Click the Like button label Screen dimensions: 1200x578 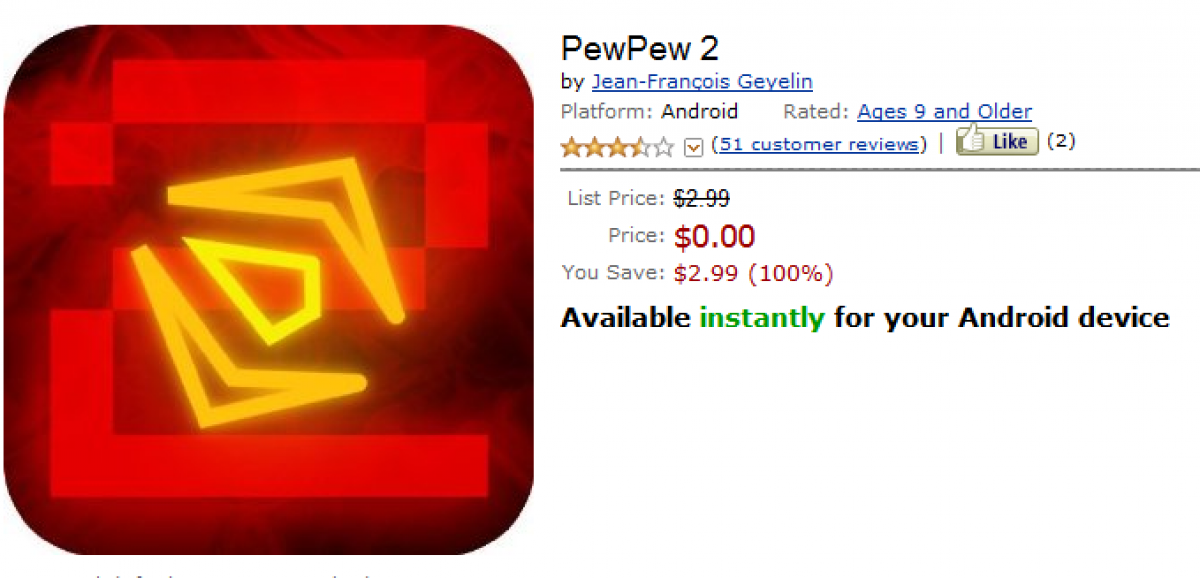(x=1009, y=142)
